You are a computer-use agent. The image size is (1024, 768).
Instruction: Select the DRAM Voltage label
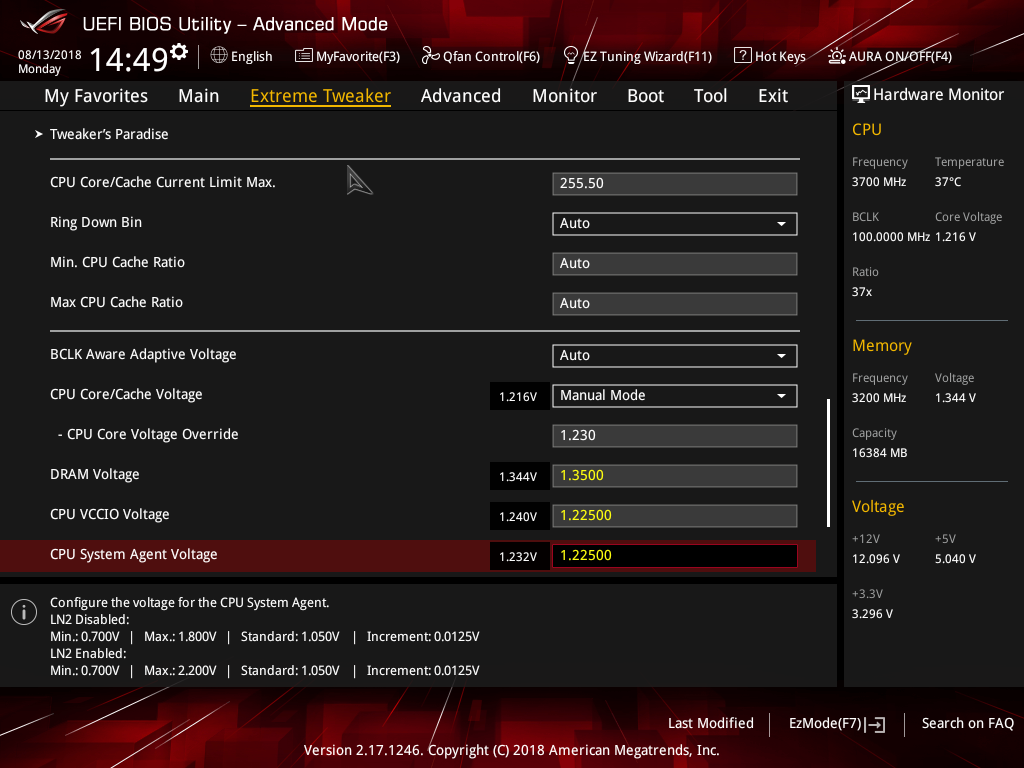click(95, 474)
